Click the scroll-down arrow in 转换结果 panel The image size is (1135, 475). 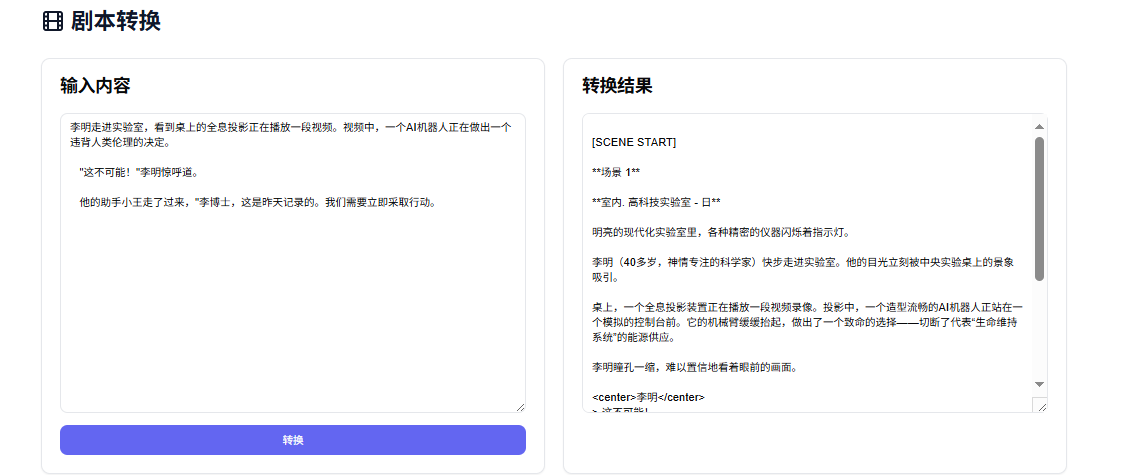(1039, 384)
